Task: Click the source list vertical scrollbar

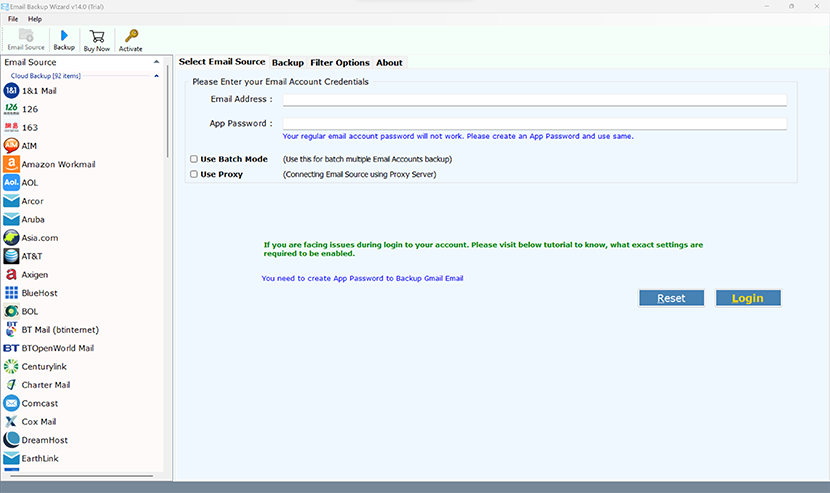Action: pyautogui.click(x=167, y=111)
